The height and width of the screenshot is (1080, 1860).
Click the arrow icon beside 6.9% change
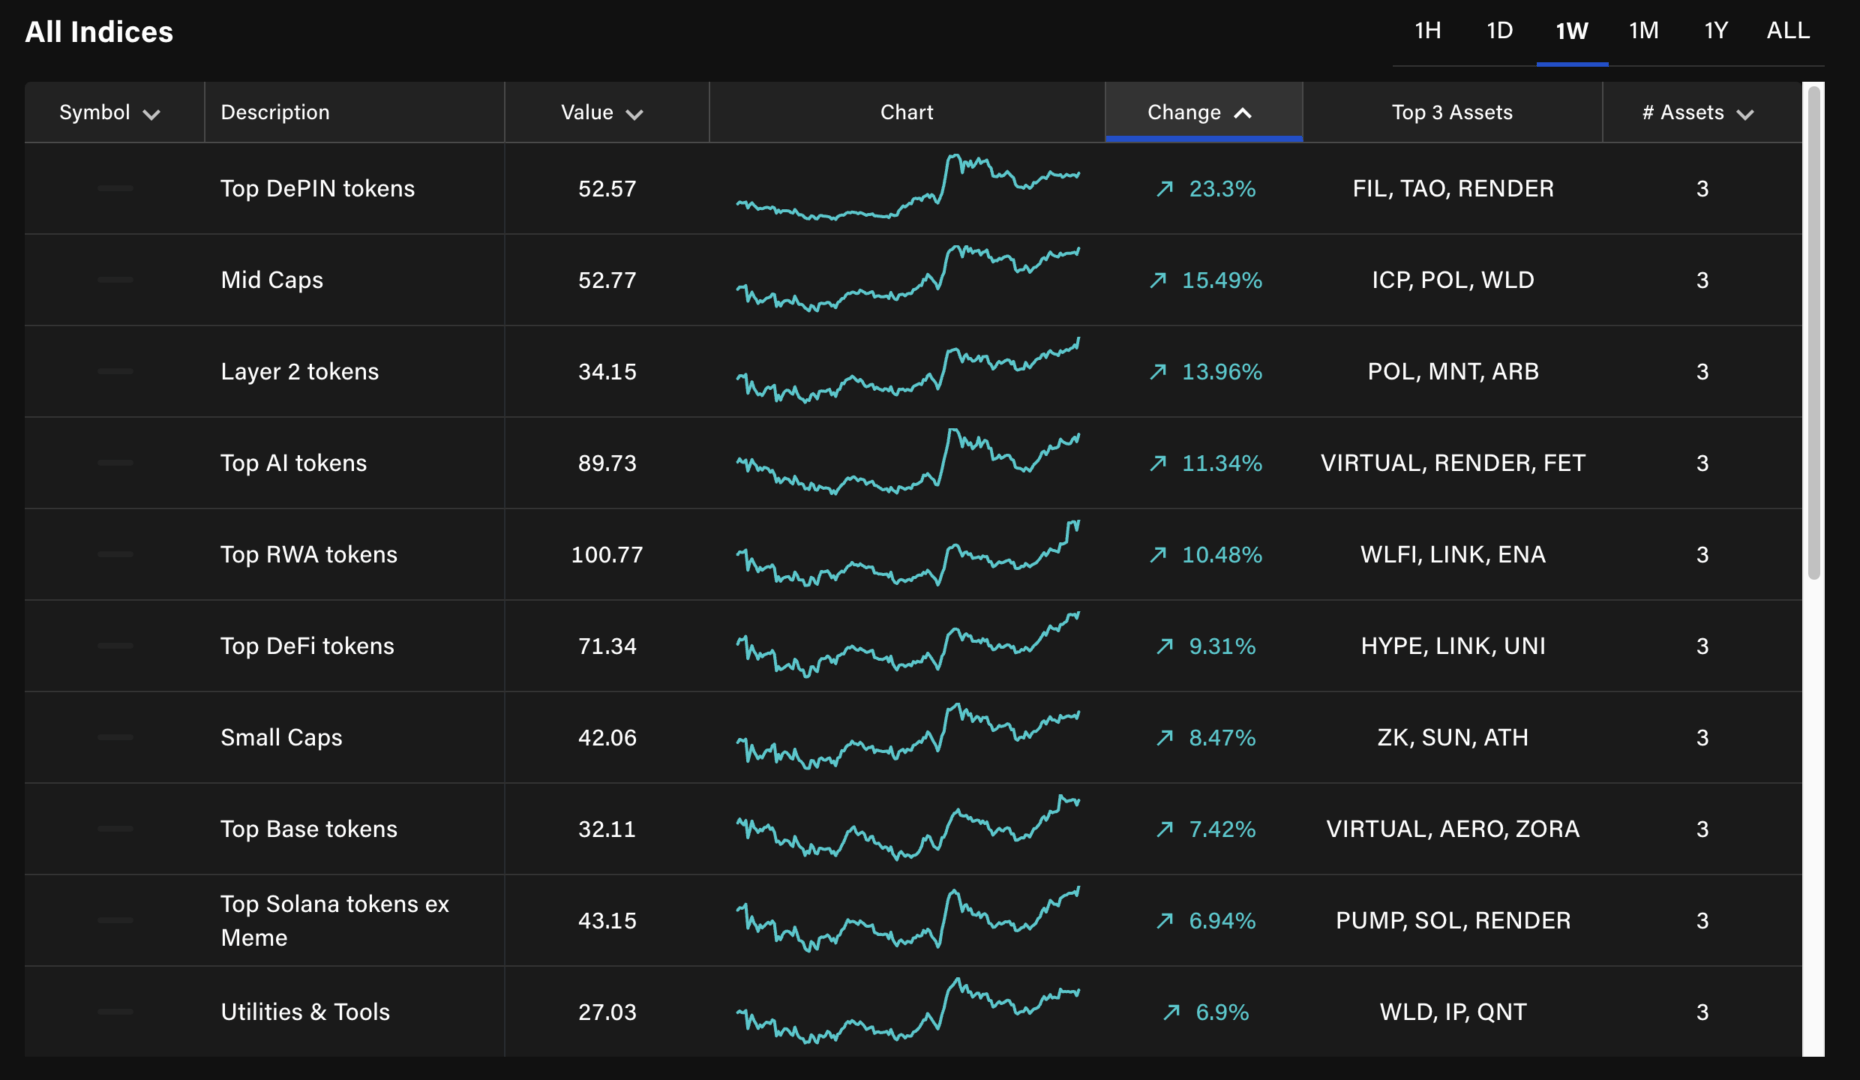pos(1172,1012)
